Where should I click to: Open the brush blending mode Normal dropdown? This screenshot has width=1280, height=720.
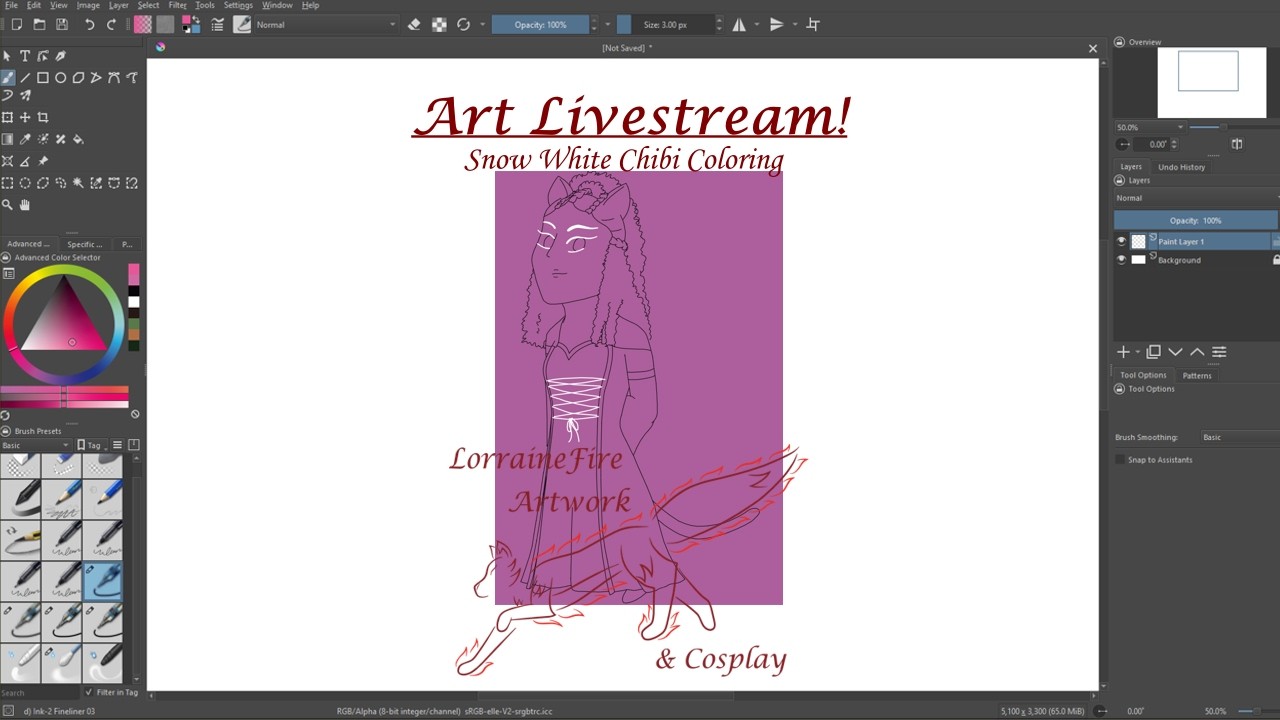pos(326,24)
